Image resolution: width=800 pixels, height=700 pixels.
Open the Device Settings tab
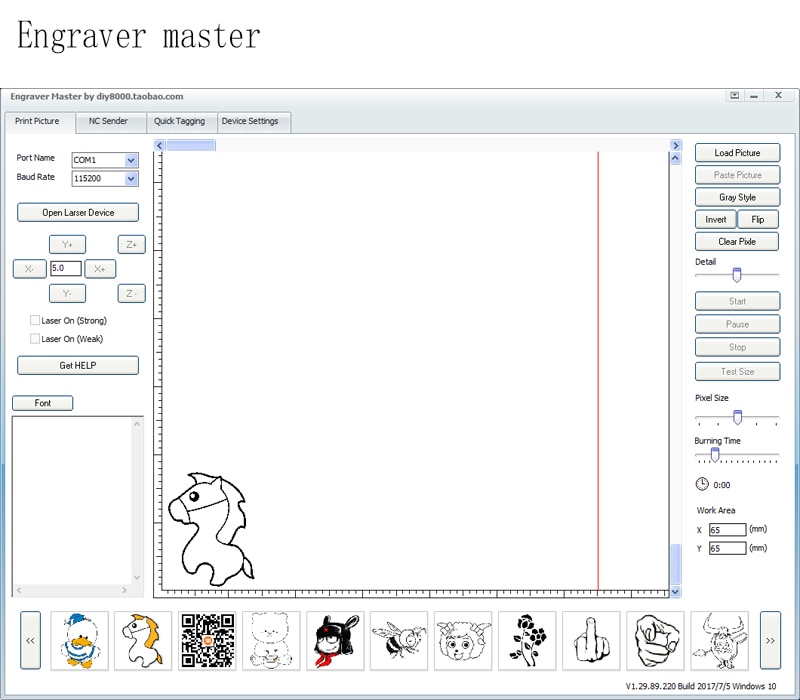click(x=250, y=121)
